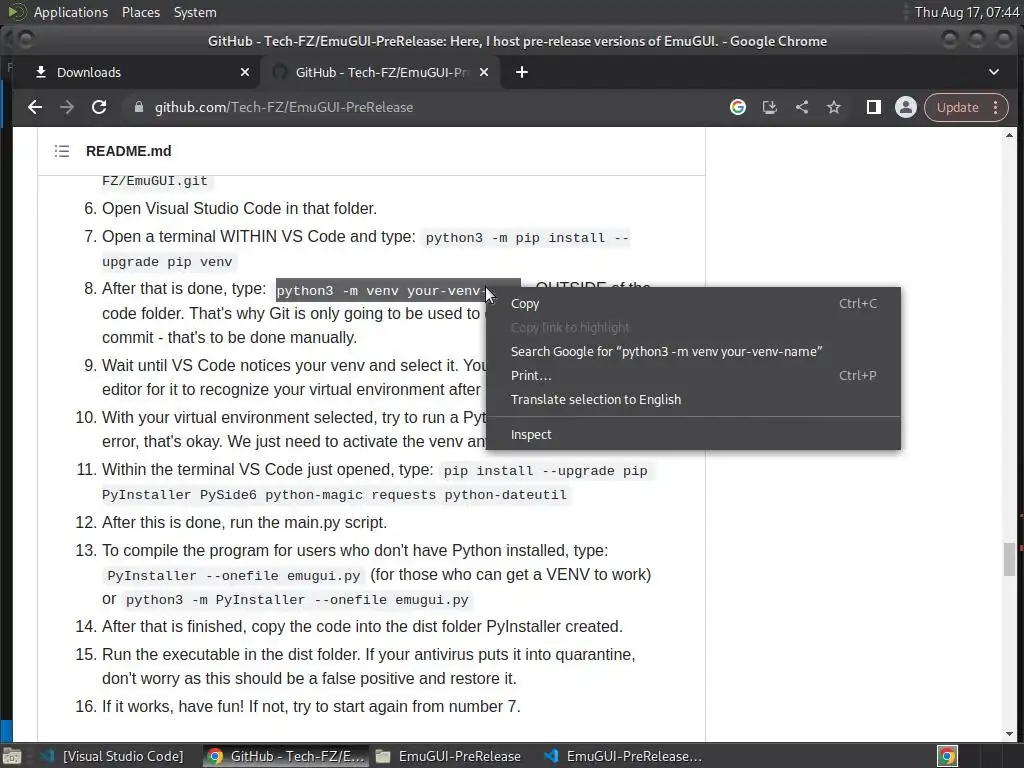Bookmark this page with the star icon

pos(834,107)
